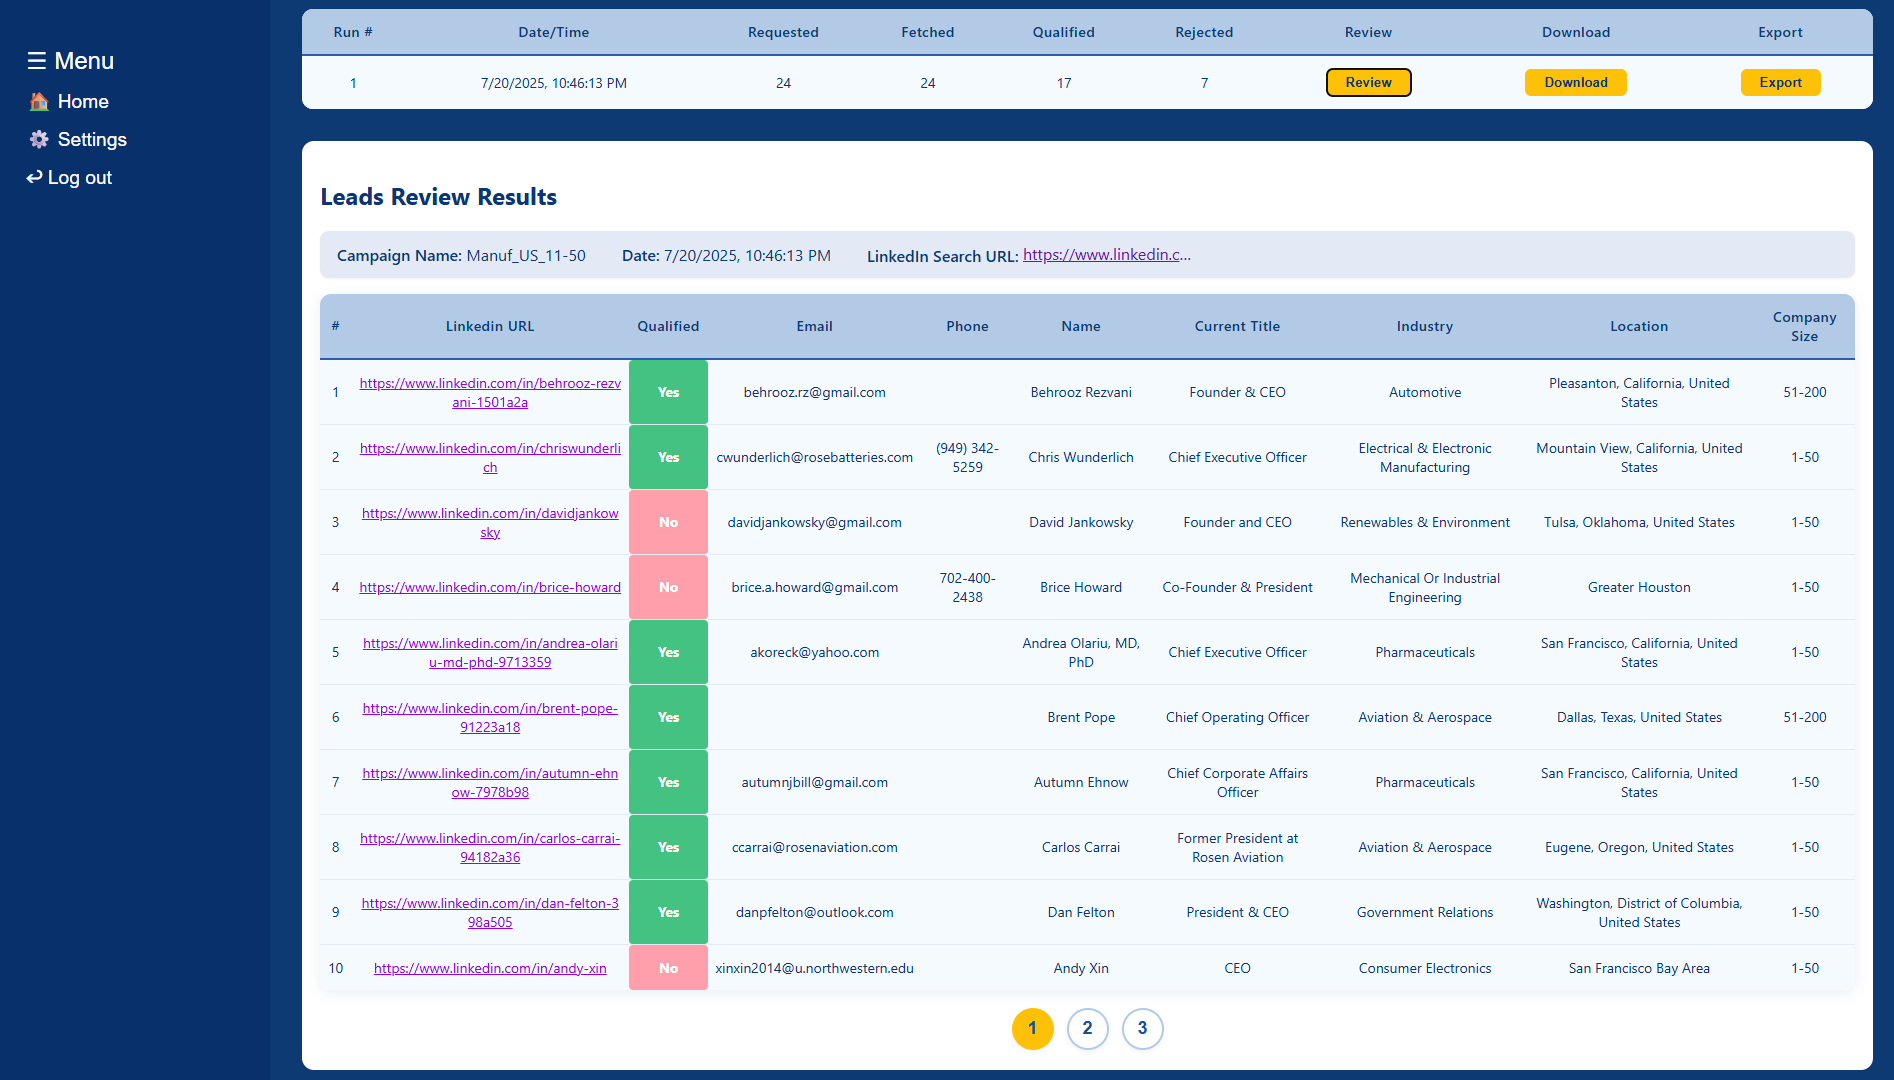The image size is (1894, 1080).
Task: Click the Home house icon
Action: click(x=39, y=102)
